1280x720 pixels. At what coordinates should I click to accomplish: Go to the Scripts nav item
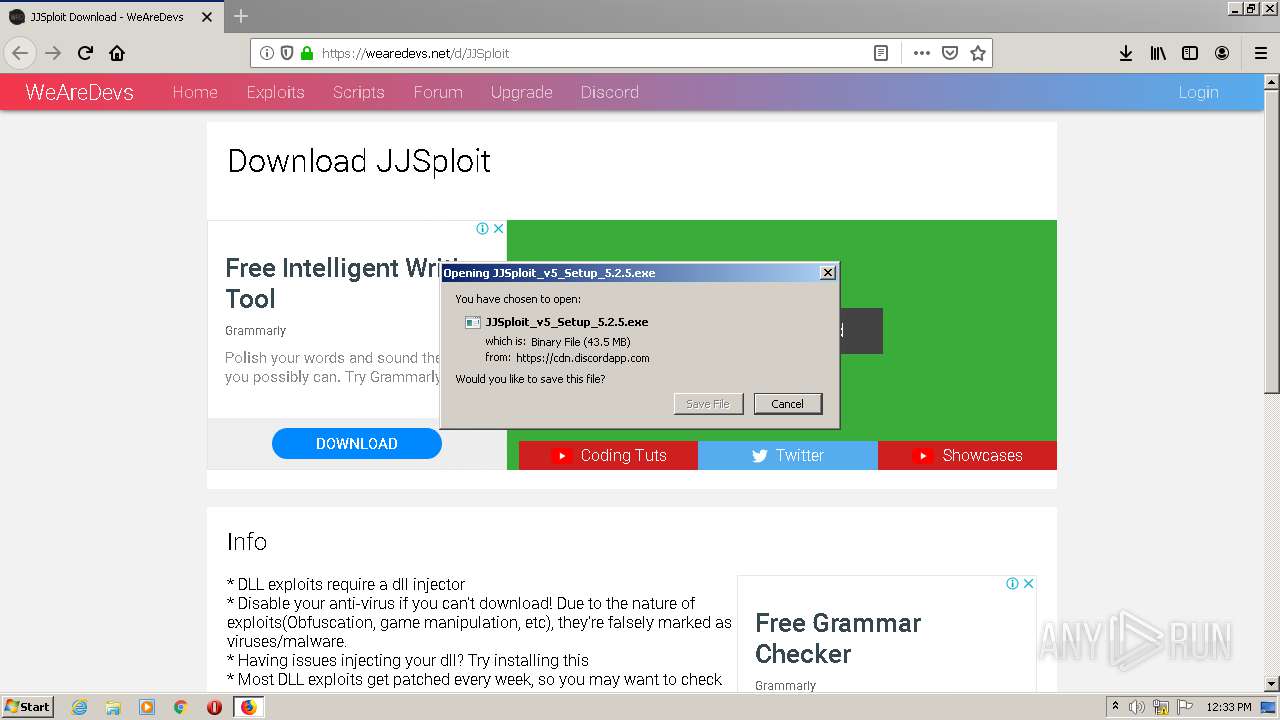[x=358, y=92]
